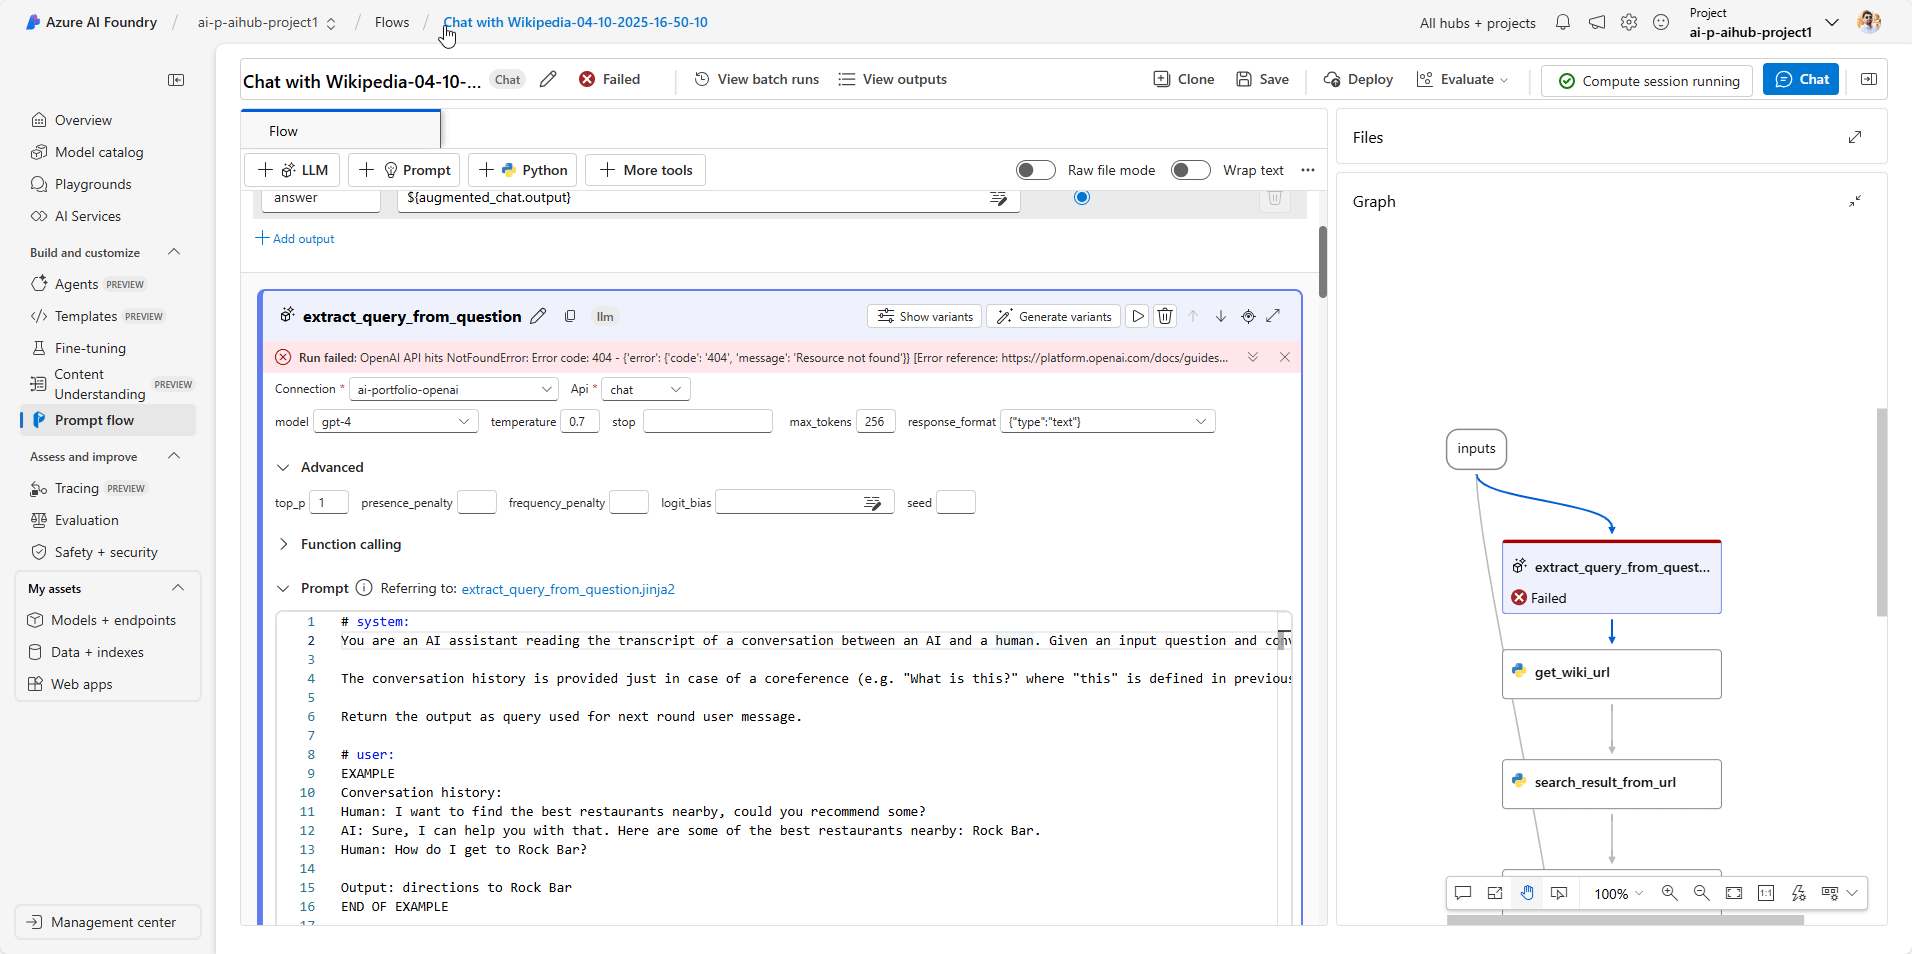Click the smiley feedback icon
This screenshot has width=1912, height=954.
pos(1661,22)
